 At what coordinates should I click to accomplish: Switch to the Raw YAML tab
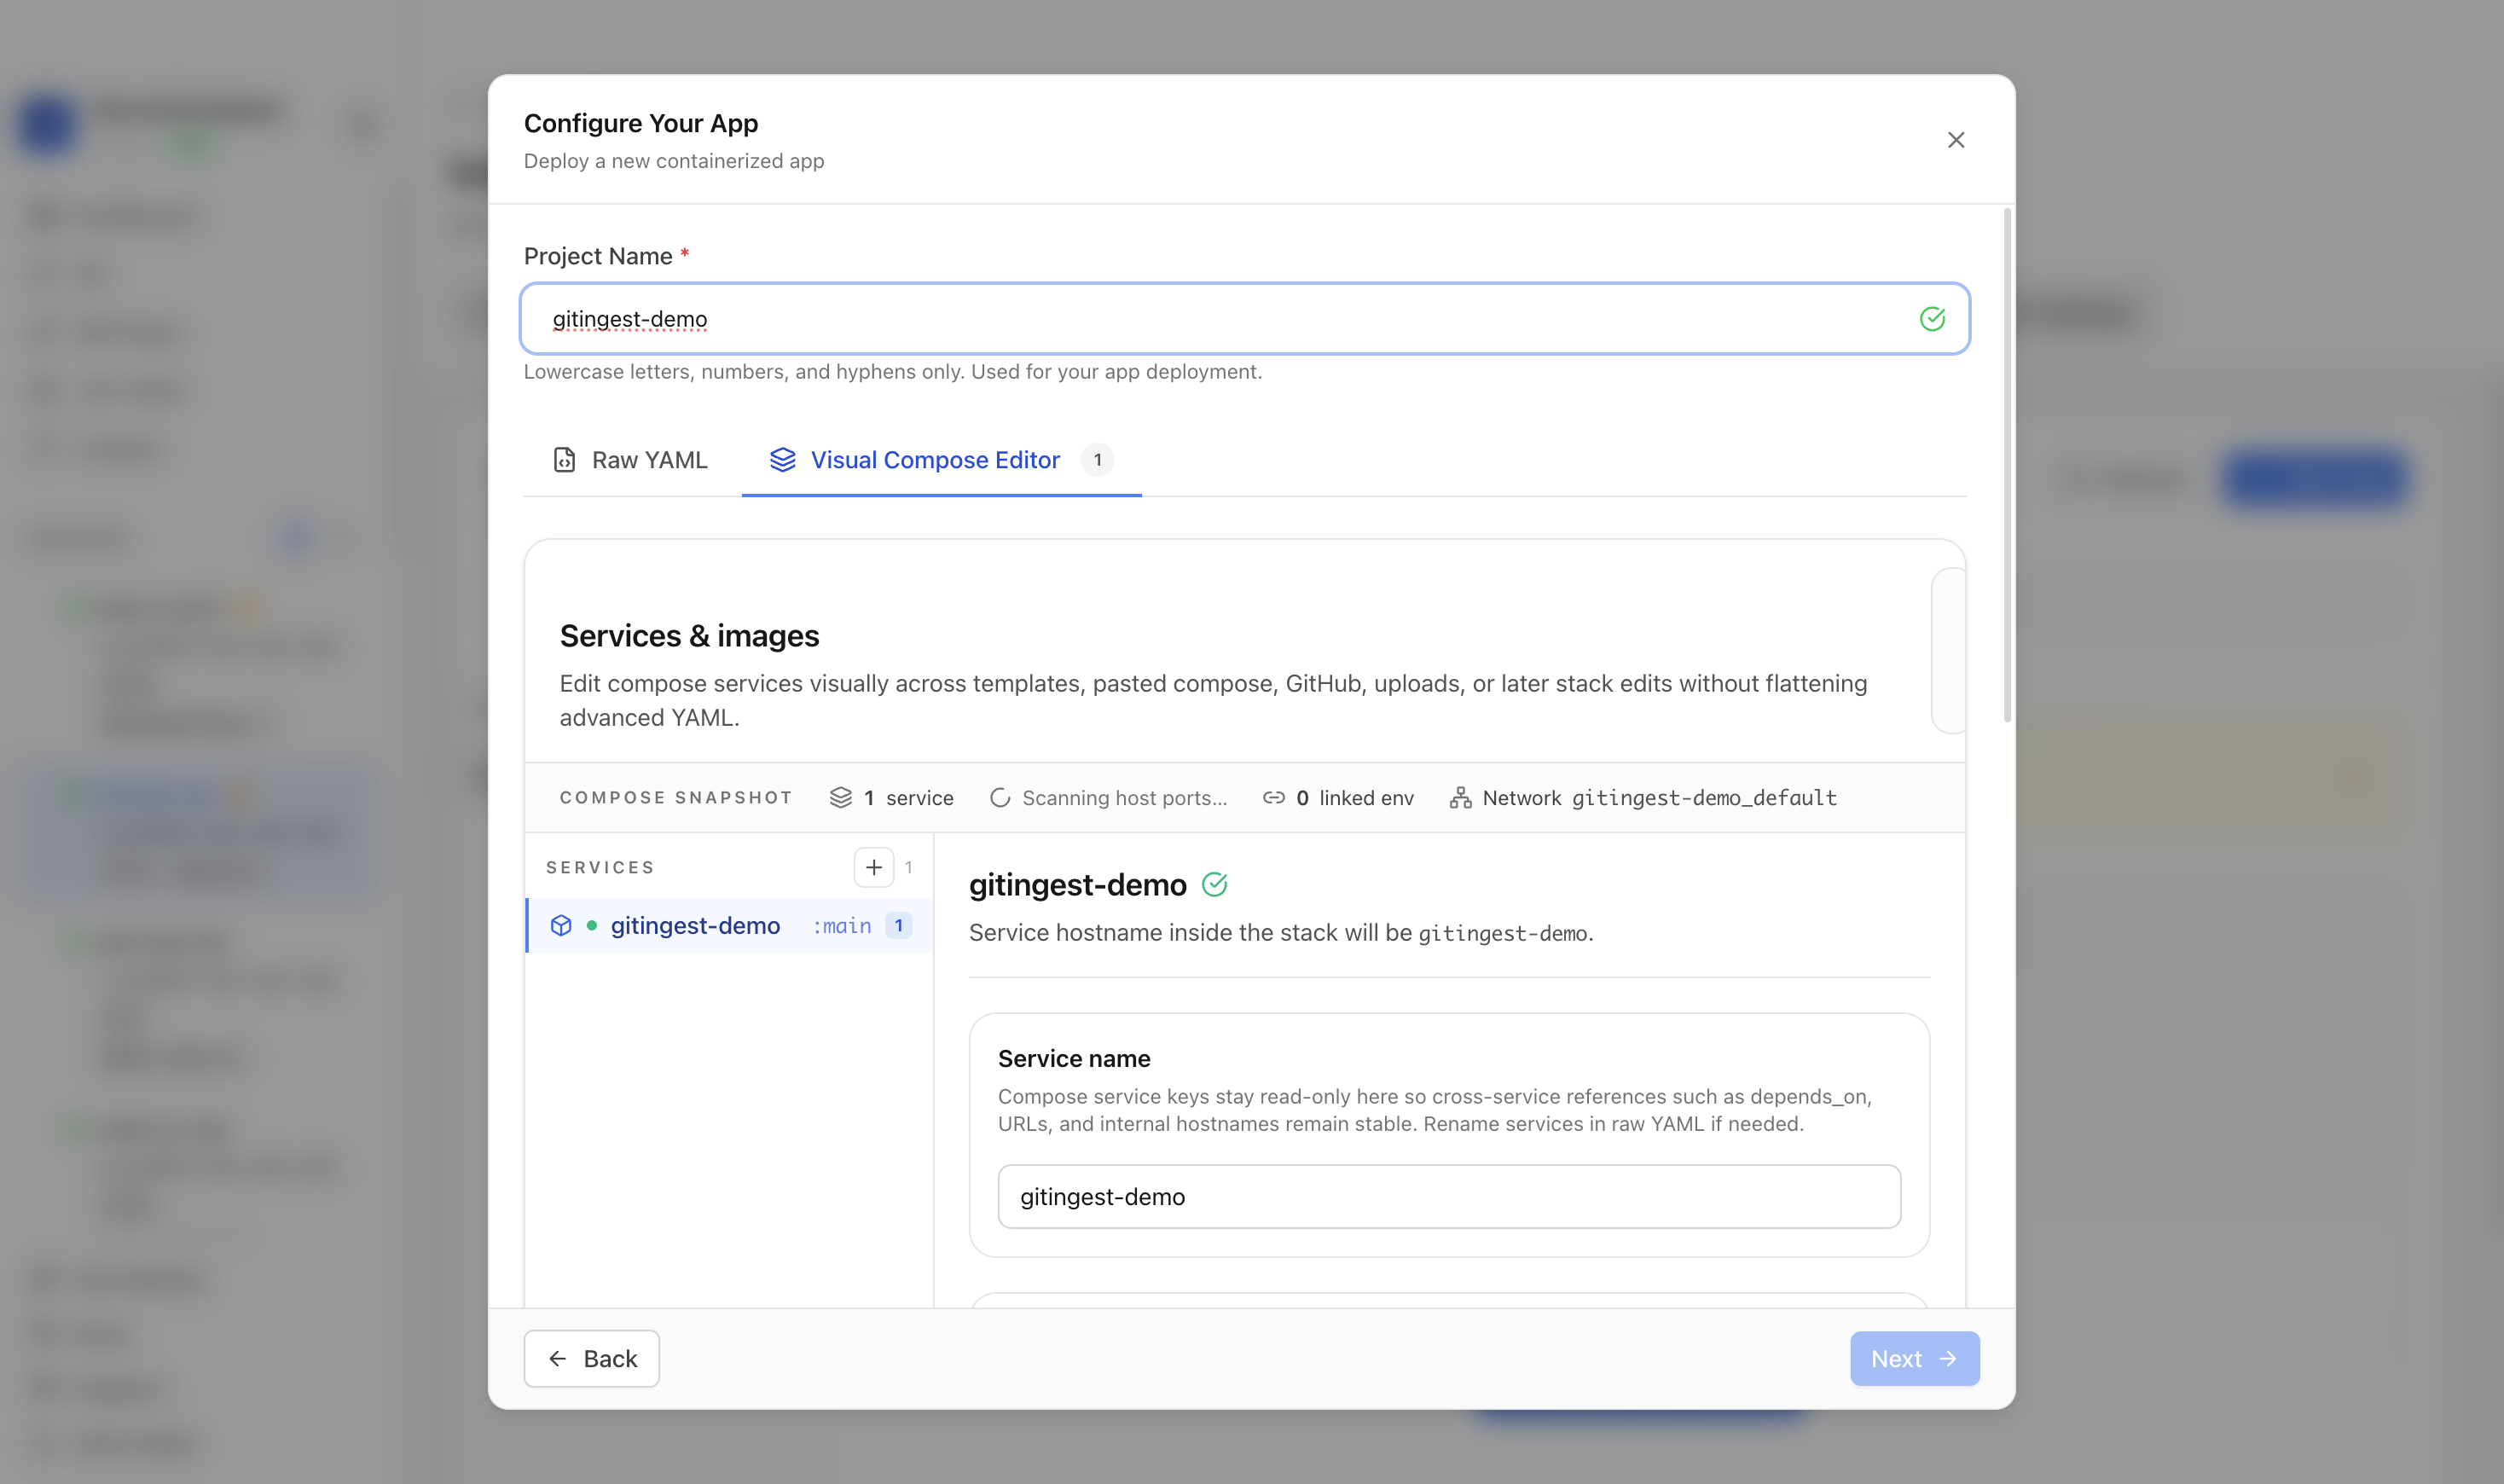pyautogui.click(x=631, y=460)
